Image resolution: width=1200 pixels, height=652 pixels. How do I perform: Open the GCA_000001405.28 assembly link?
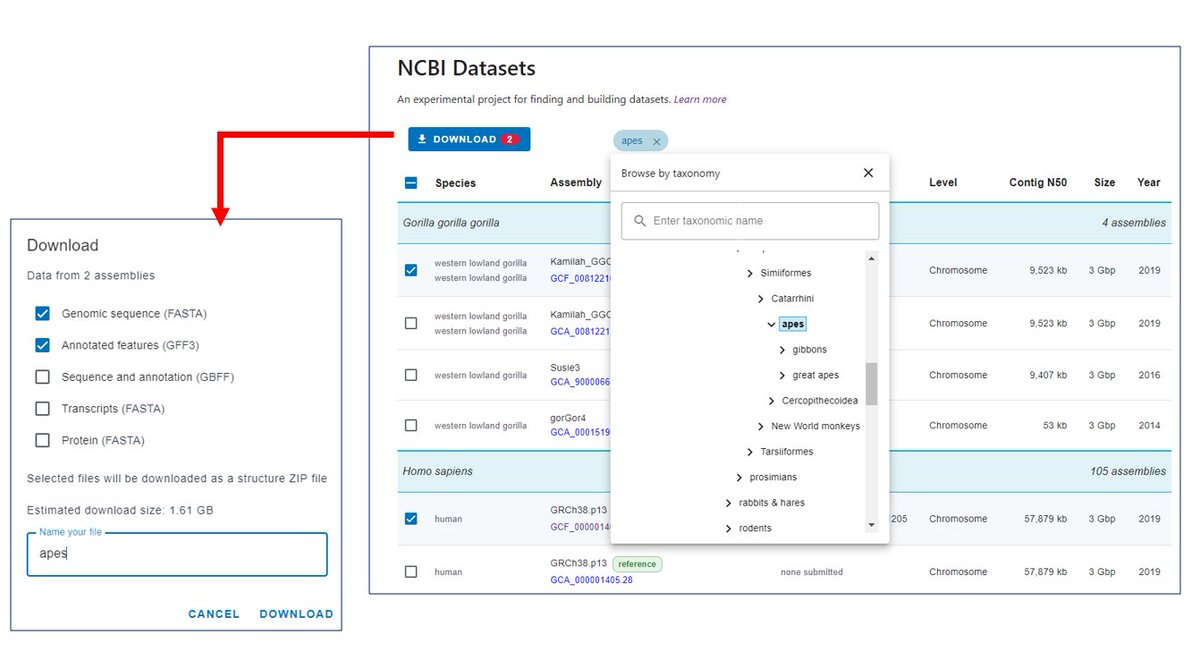pyautogui.click(x=591, y=580)
